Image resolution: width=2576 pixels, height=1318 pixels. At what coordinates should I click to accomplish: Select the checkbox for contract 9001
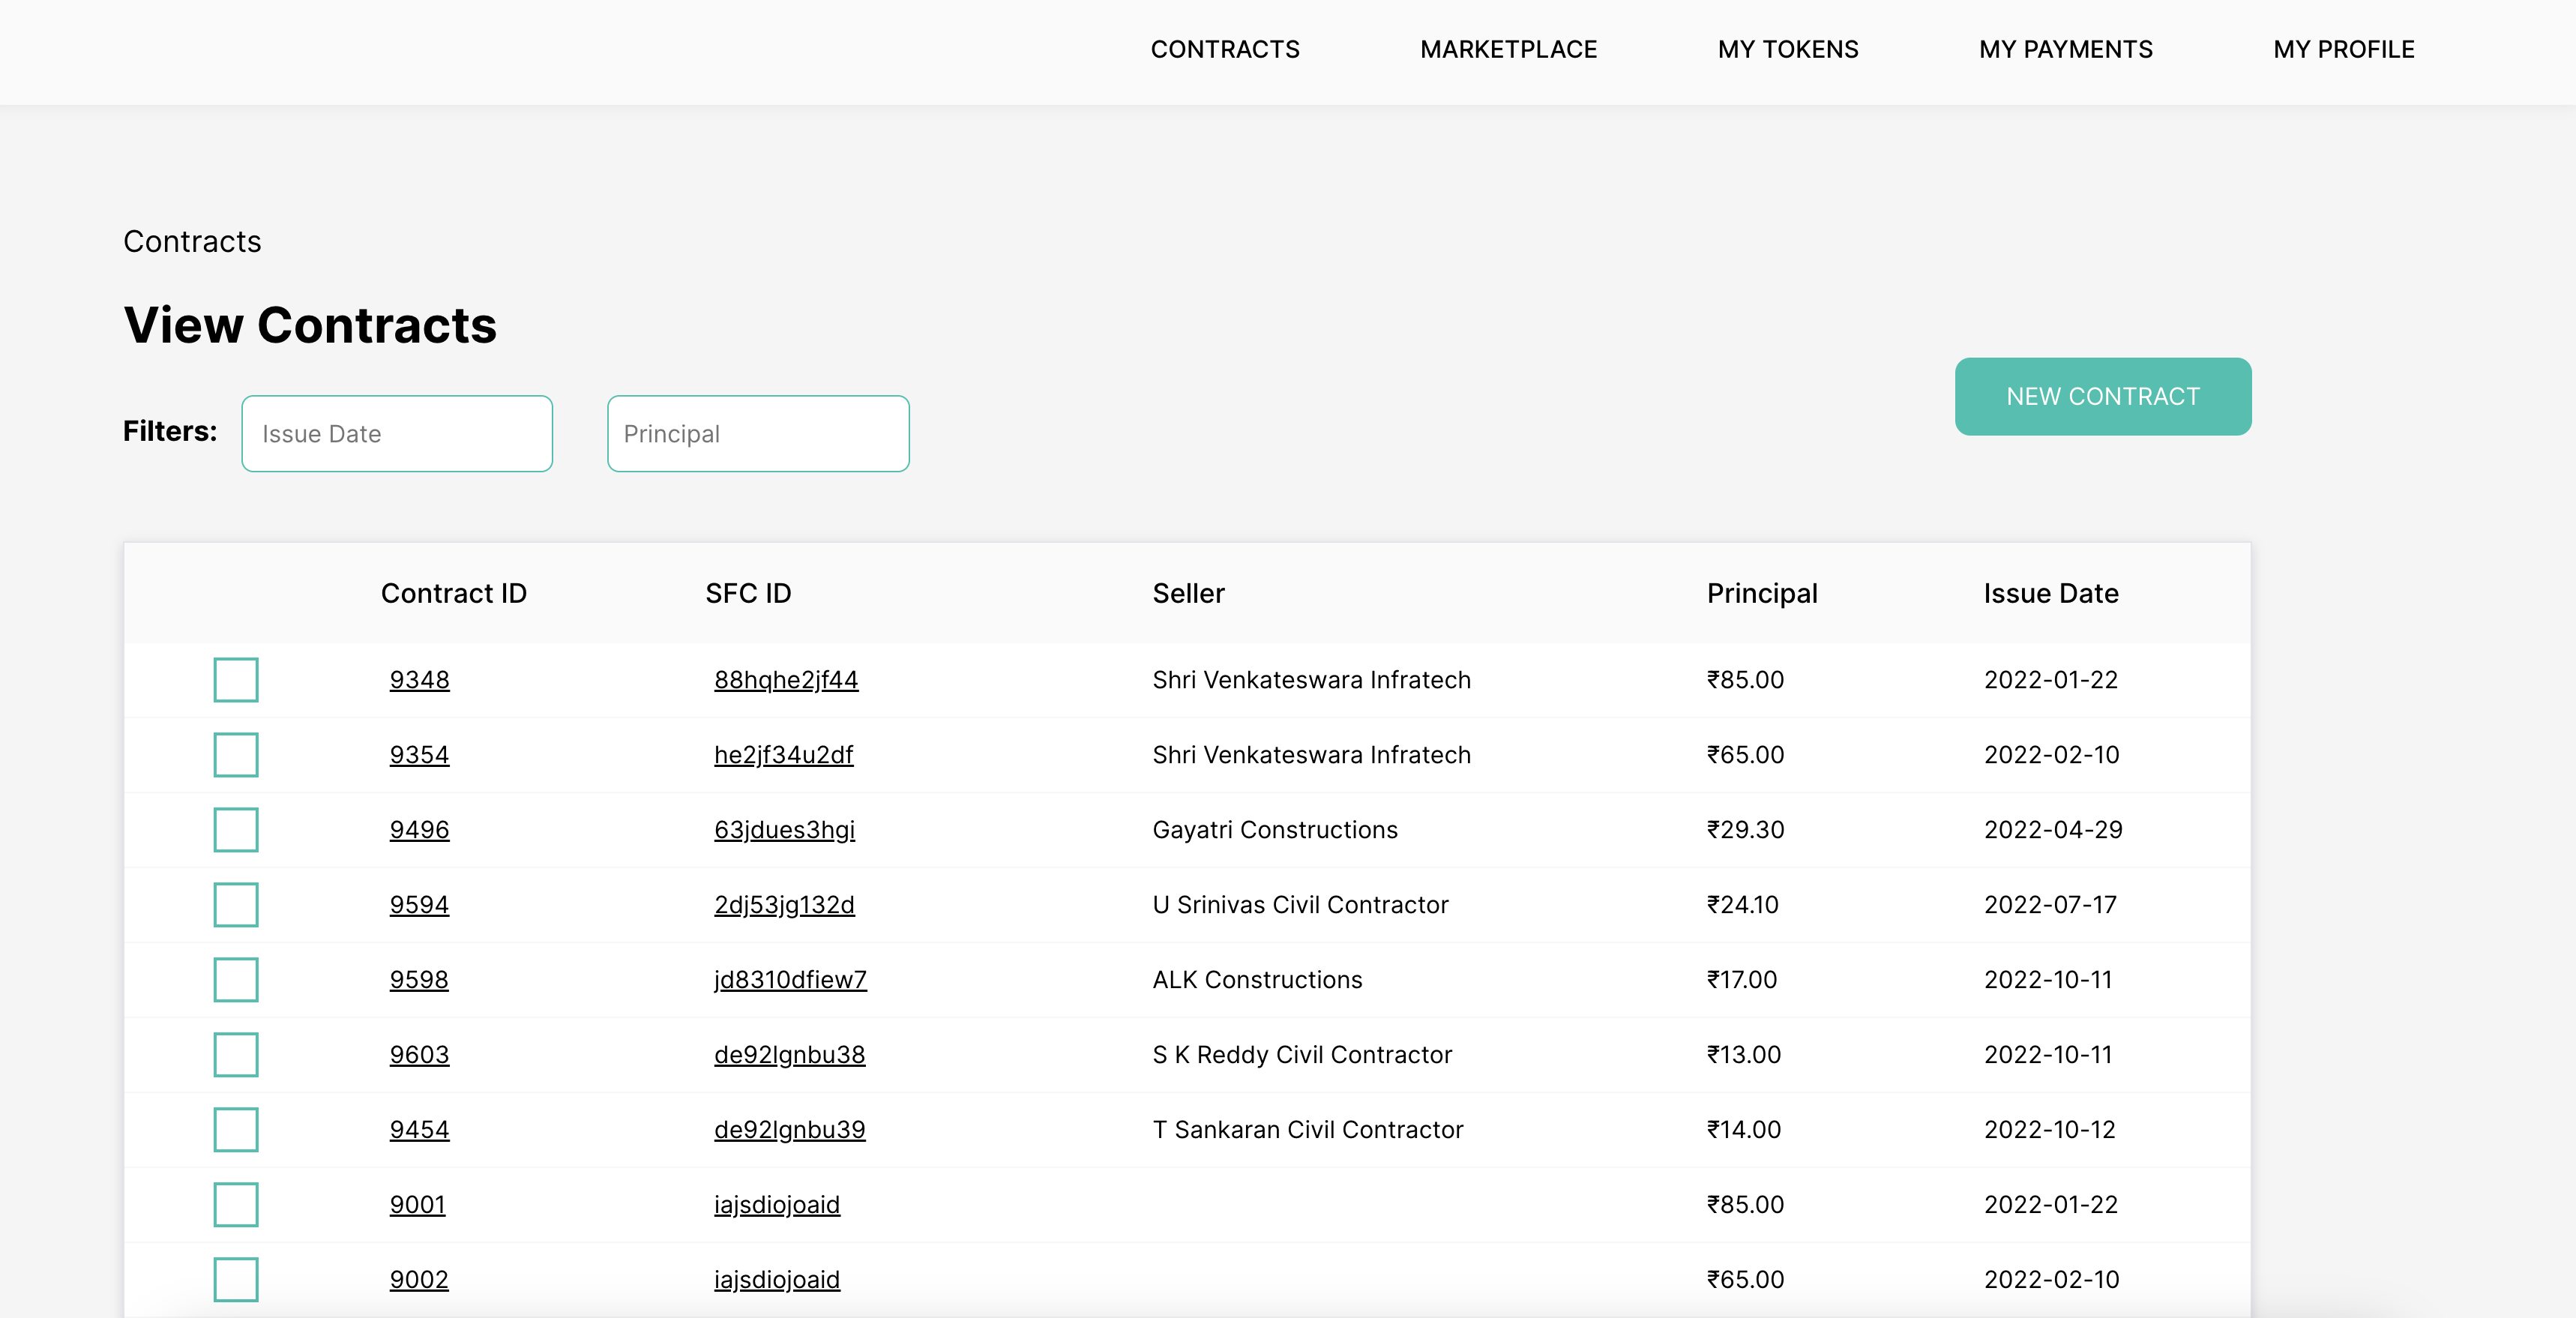(x=236, y=1204)
